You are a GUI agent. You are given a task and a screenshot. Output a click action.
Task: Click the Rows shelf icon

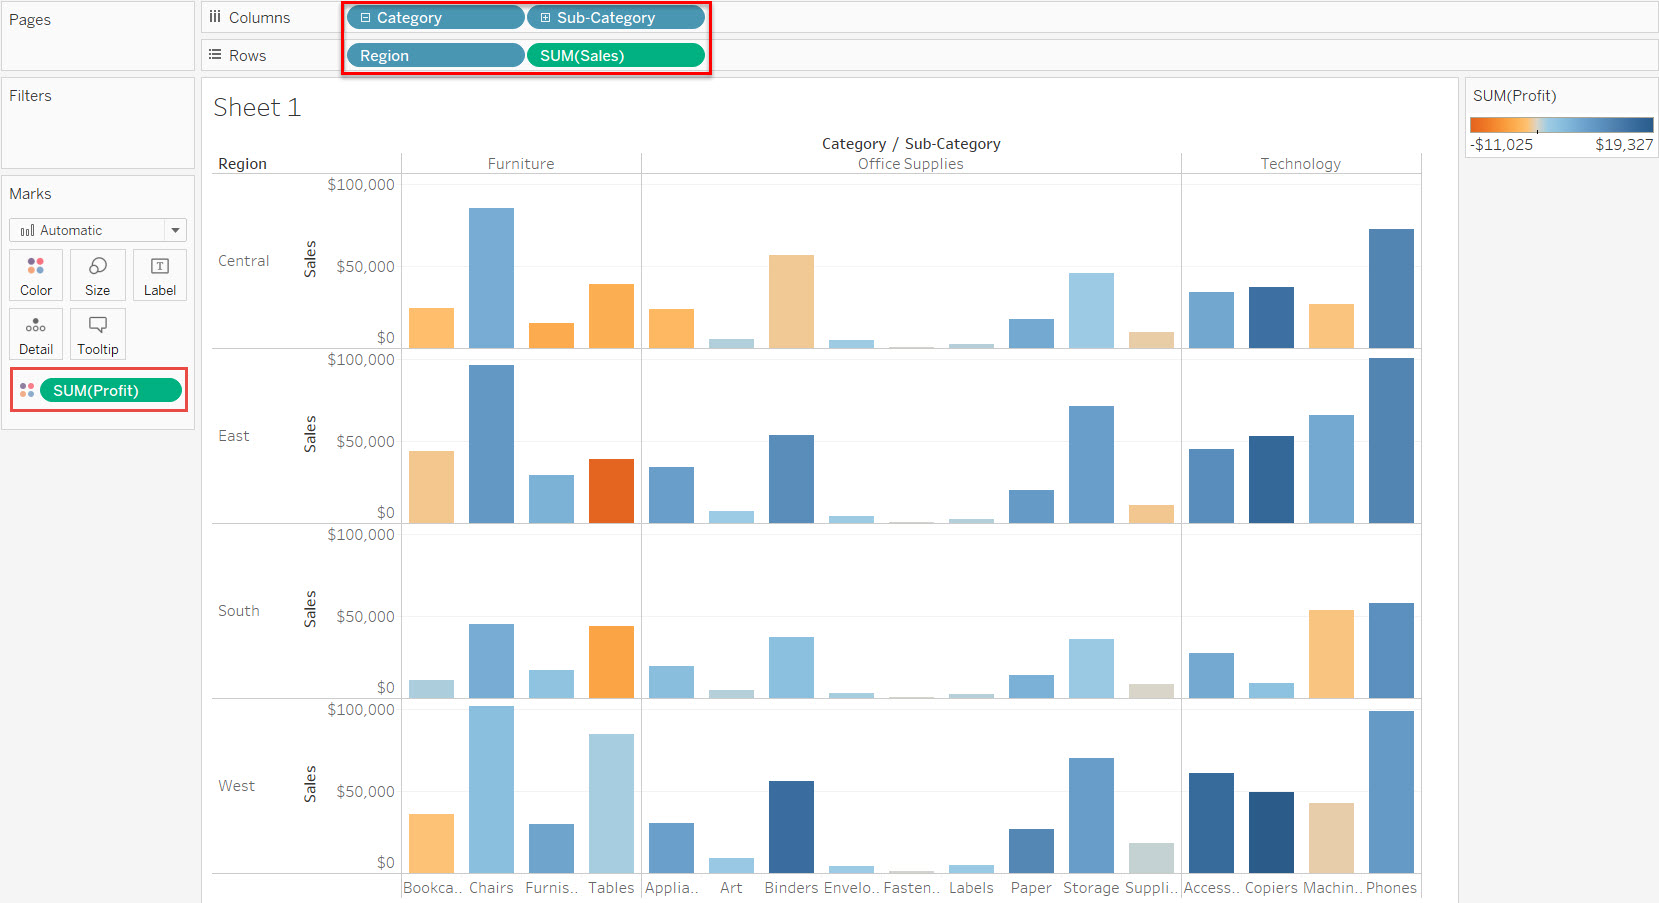click(215, 55)
